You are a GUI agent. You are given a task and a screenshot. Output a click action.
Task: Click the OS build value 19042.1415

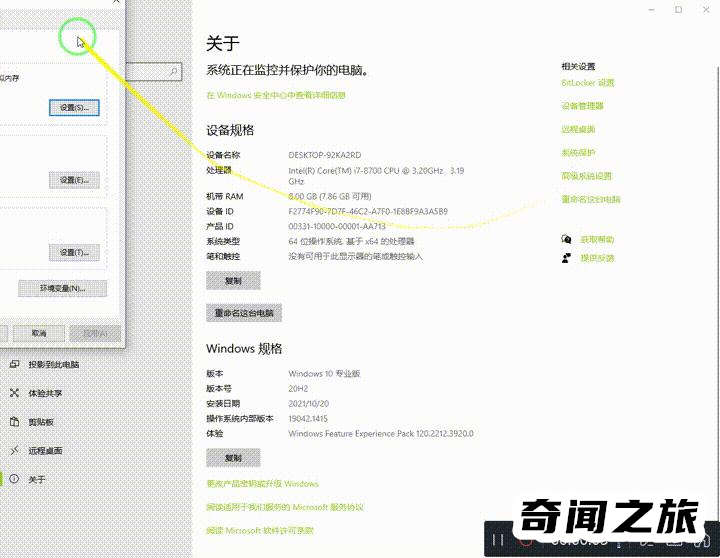point(308,418)
